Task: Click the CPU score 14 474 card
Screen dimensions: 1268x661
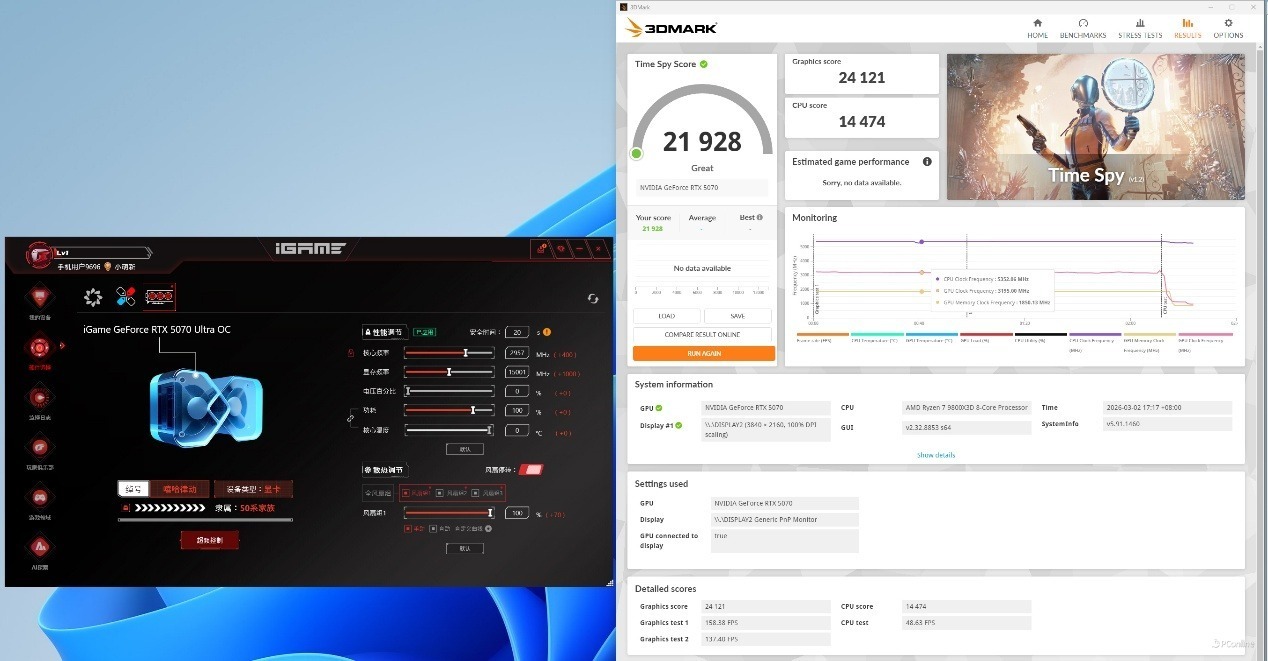Action: [862, 116]
